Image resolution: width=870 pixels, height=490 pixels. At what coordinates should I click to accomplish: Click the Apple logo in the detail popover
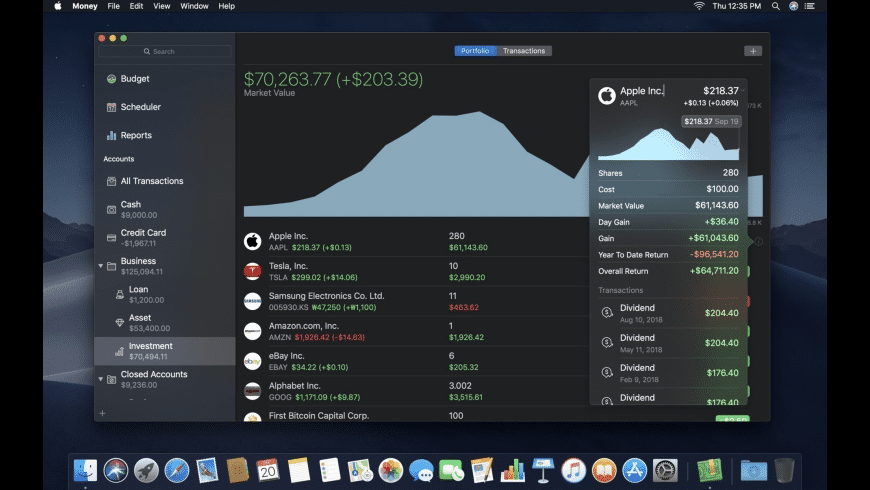pos(607,95)
